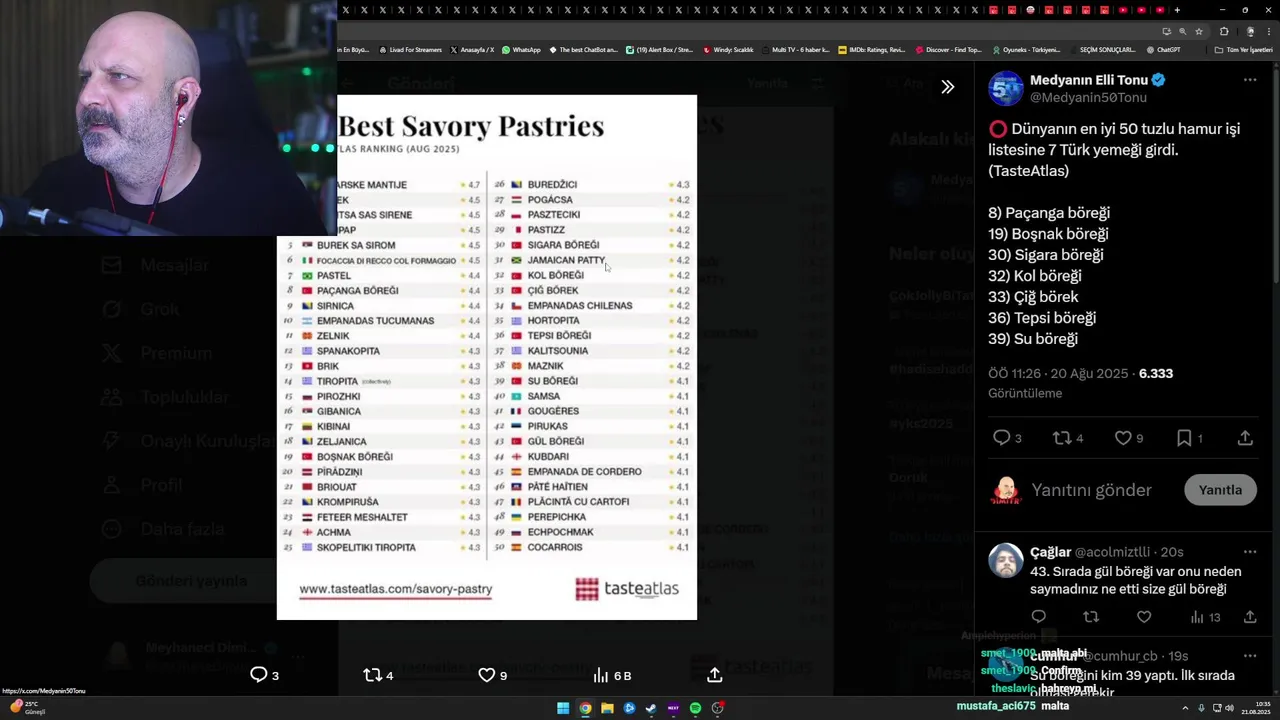Collapse the side panel with double chevron
This screenshot has width=1280, height=720.
(x=947, y=87)
